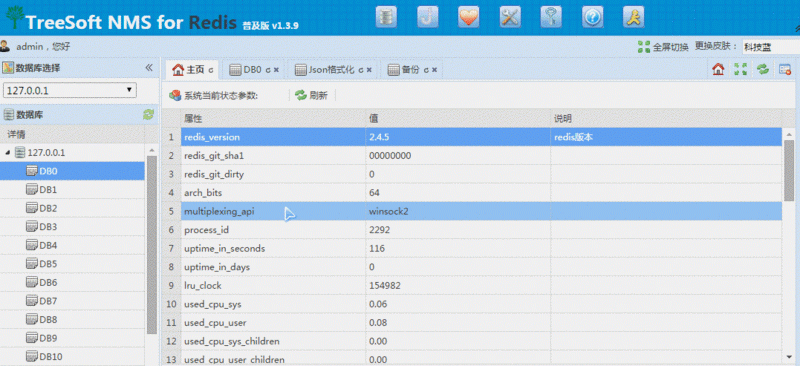Click the database server icon in header
Screen dimensions: 800x366
pyautogui.click(x=386, y=17)
